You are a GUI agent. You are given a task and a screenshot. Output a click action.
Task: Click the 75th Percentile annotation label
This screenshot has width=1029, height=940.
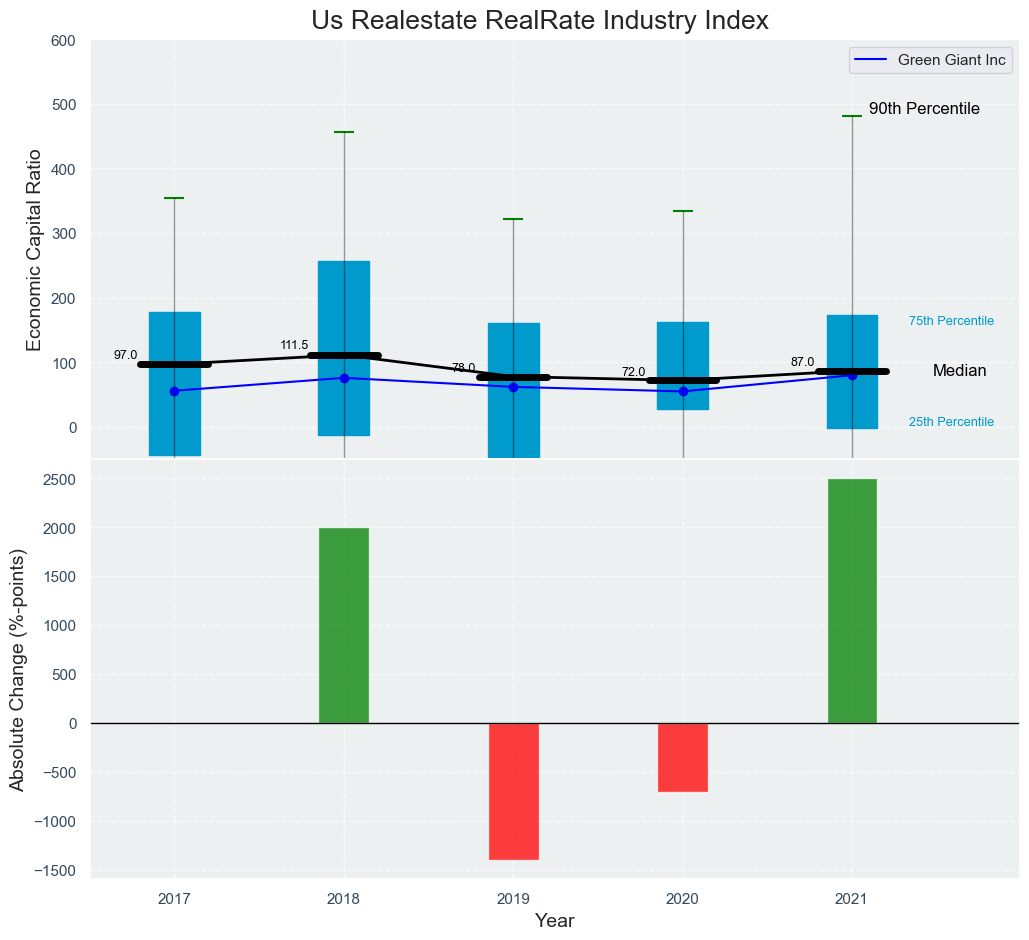point(951,321)
